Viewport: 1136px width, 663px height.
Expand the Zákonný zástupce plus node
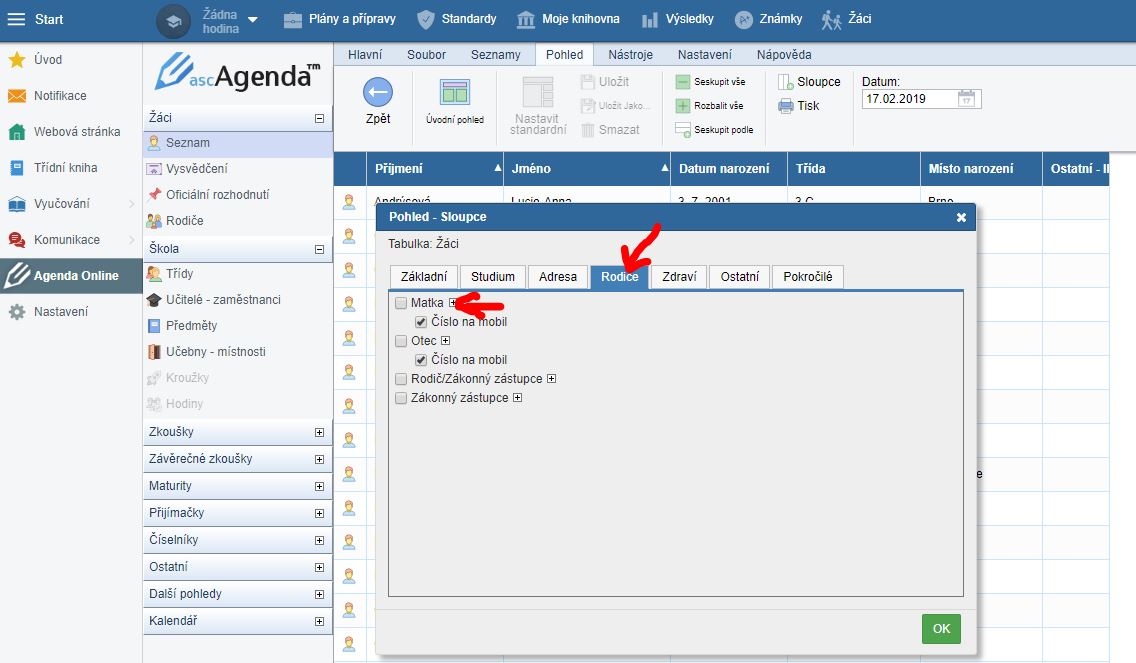point(518,398)
